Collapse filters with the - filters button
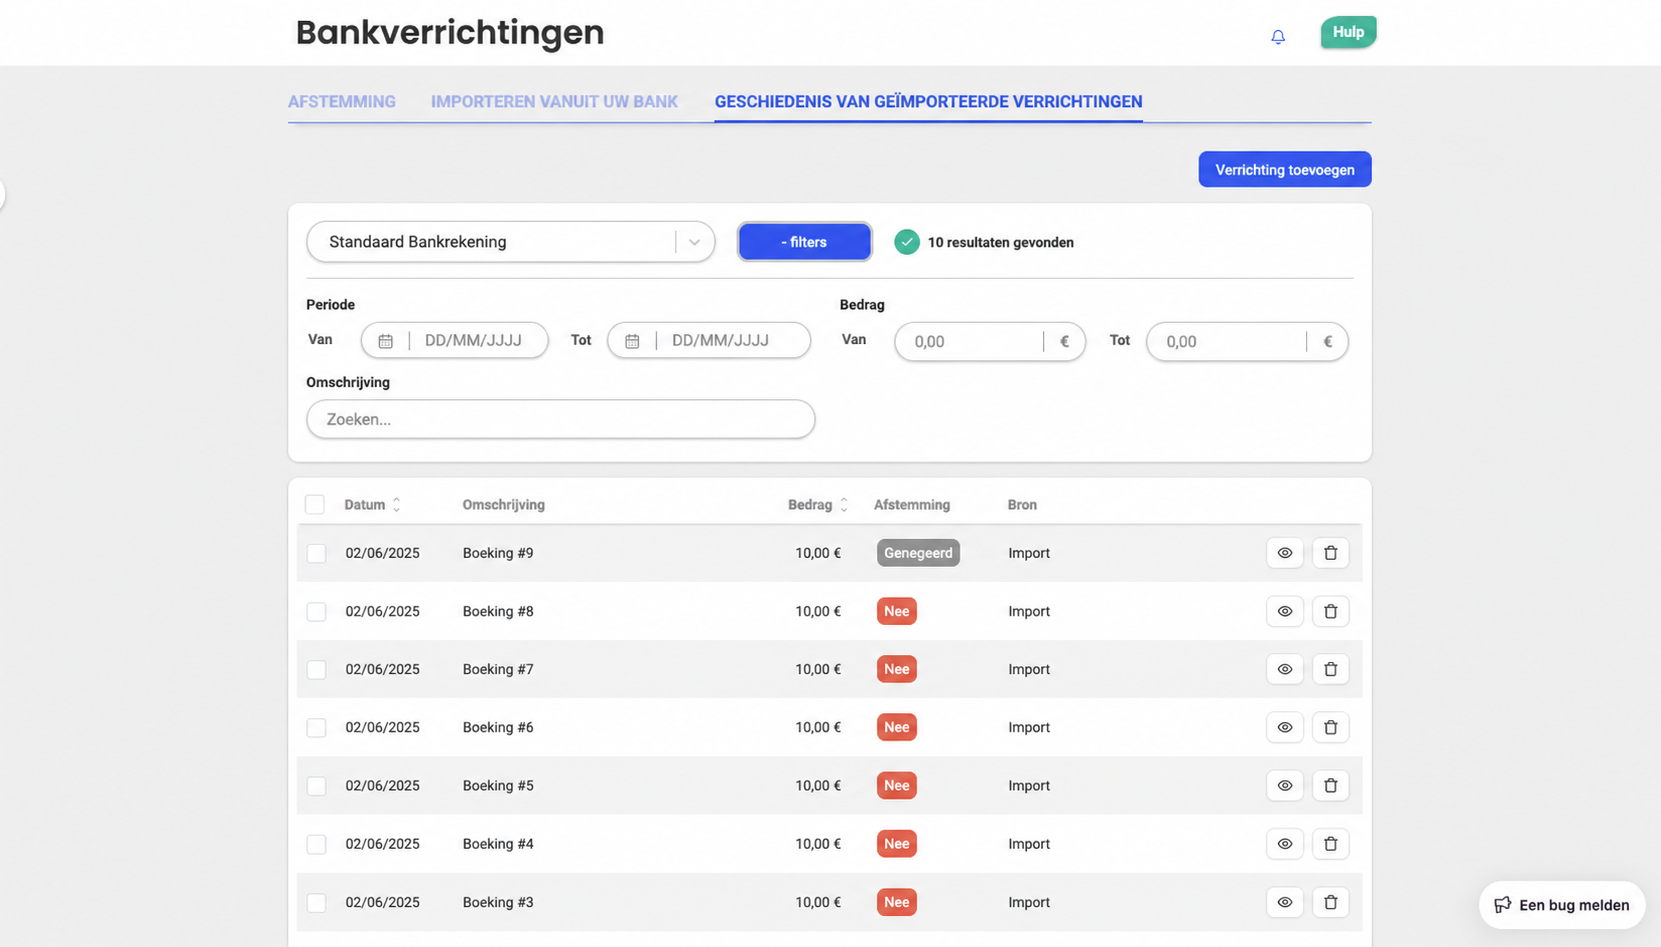Viewport: 1661px width, 947px height. (x=805, y=242)
